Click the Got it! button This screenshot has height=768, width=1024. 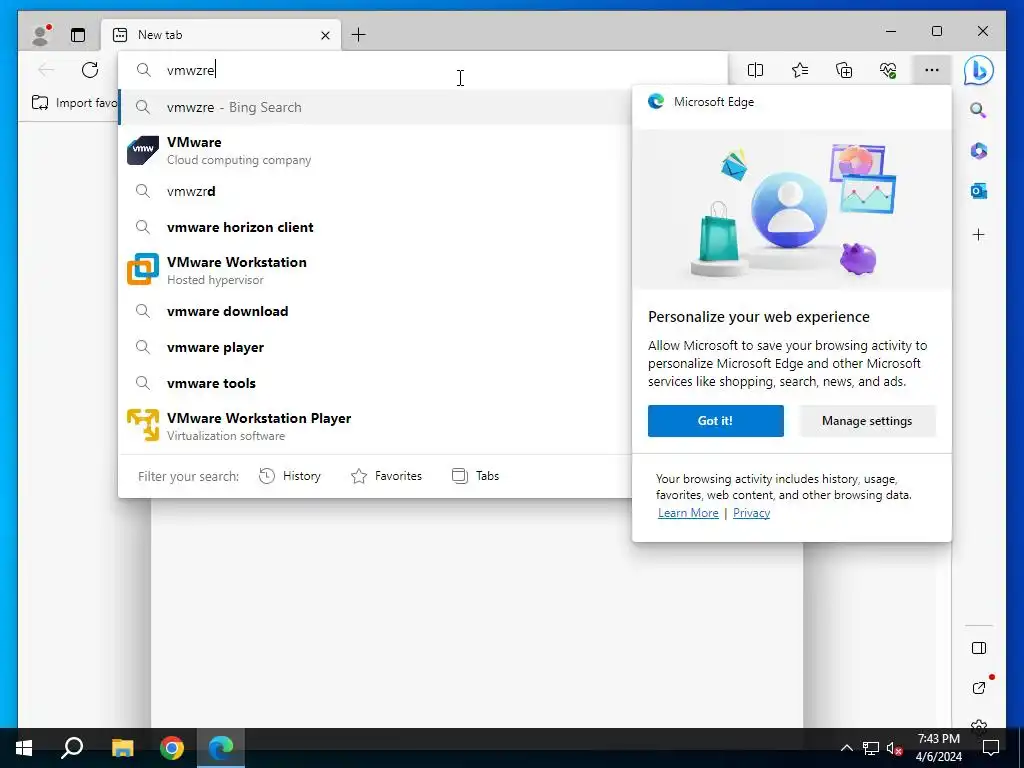pyautogui.click(x=716, y=421)
